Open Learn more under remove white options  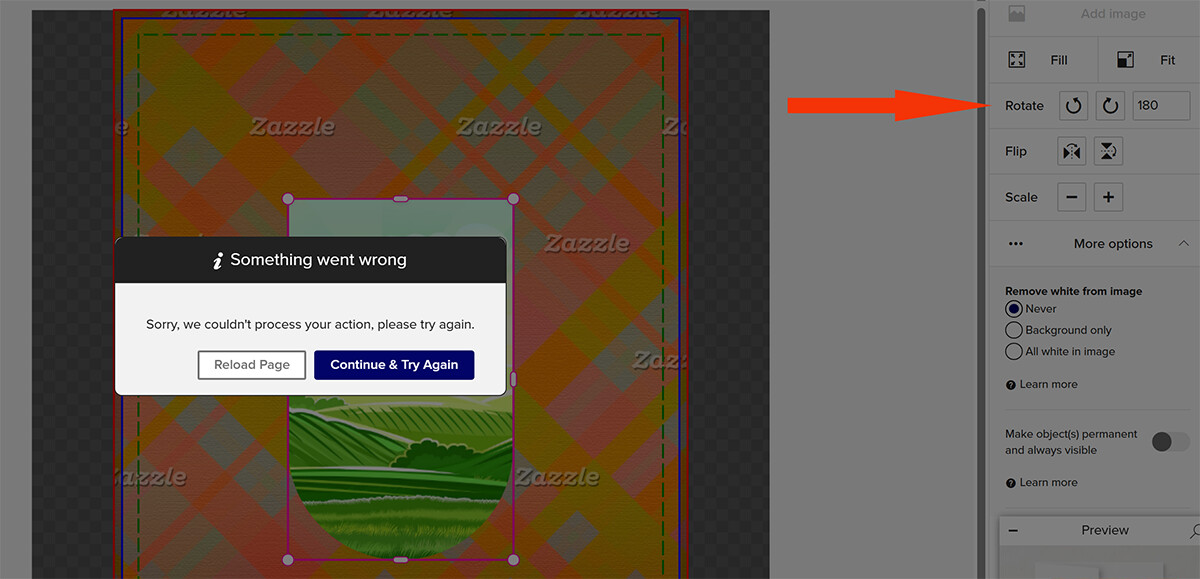(x=1048, y=385)
